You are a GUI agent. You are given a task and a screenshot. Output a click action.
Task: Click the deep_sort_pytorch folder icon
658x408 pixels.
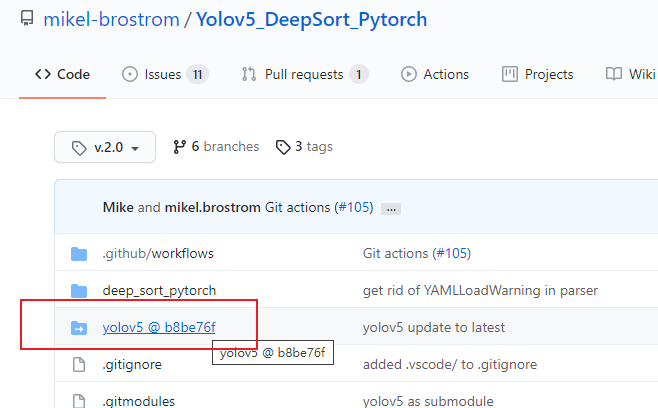coord(79,291)
